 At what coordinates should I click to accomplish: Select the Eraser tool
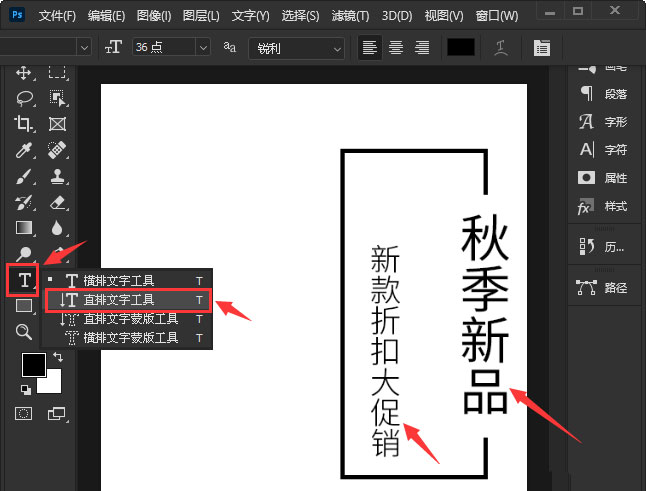(57, 202)
